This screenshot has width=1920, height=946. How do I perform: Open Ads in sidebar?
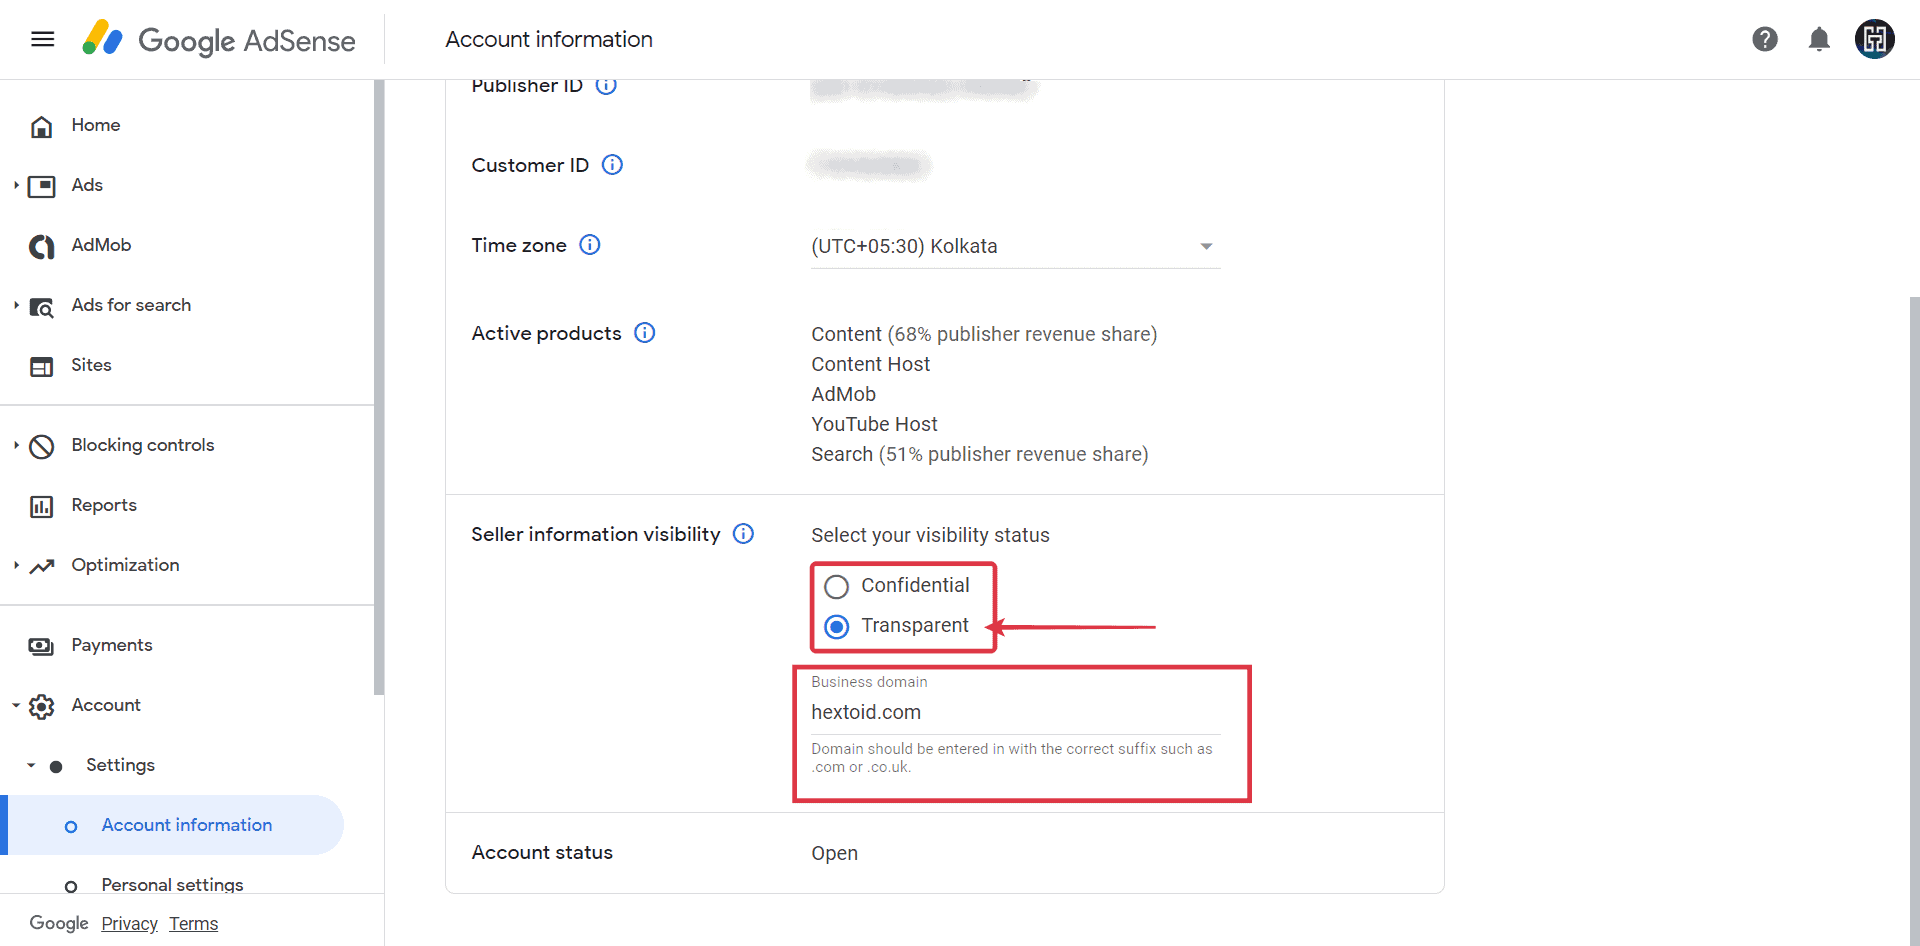87,185
